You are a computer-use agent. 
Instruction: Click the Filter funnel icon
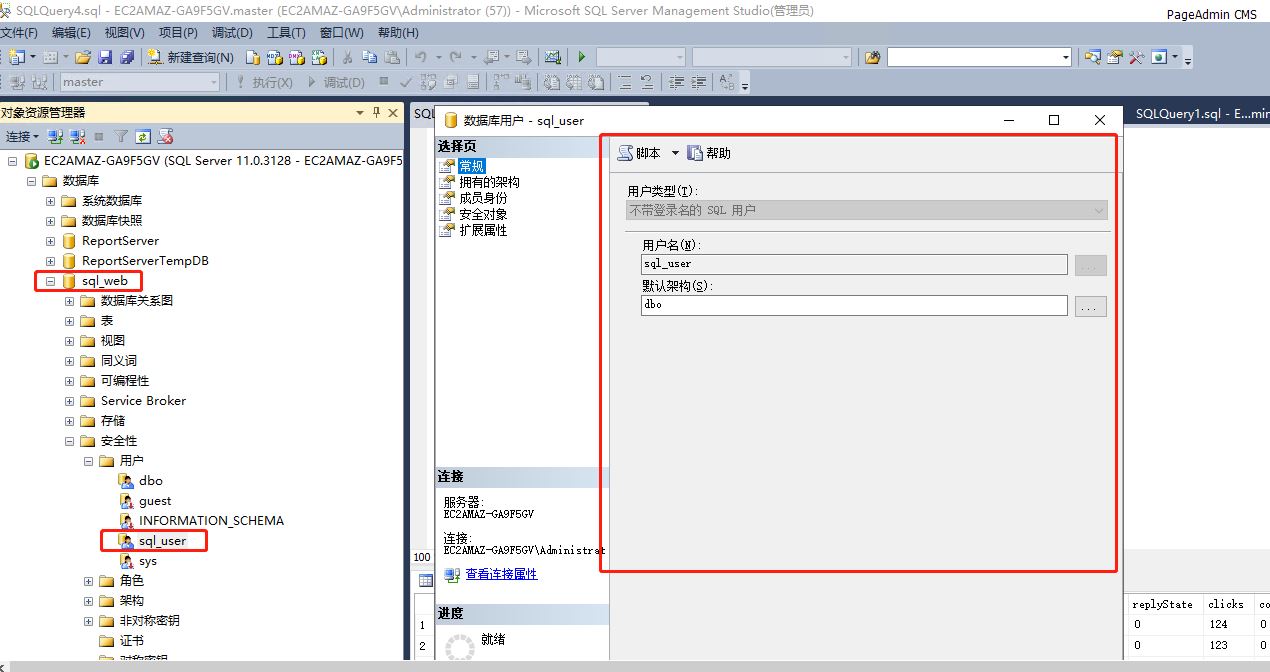tap(121, 136)
